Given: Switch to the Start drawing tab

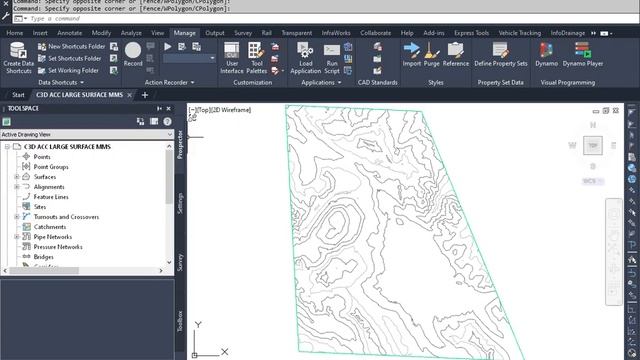Looking at the screenshot, I should pyautogui.click(x=18, y=95).
